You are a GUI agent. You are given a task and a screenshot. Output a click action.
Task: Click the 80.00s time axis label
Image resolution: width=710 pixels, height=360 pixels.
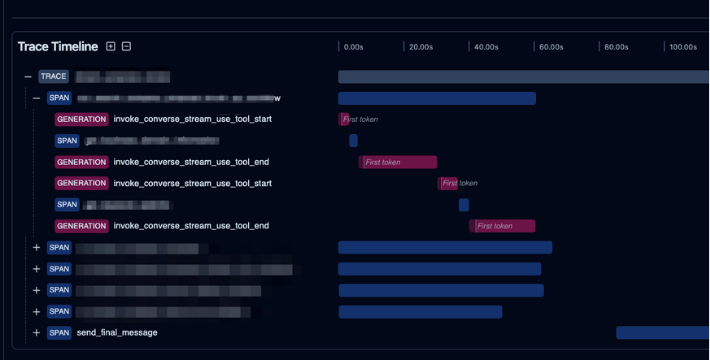[616, 47]
